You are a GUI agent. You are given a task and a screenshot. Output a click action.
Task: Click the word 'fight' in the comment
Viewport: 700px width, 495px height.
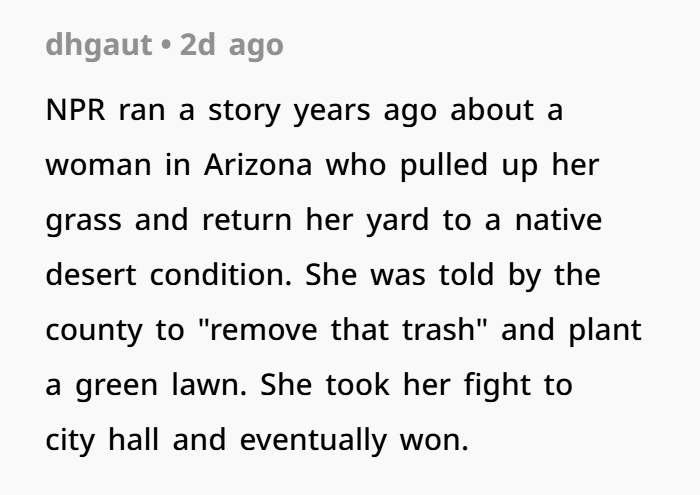497,386
